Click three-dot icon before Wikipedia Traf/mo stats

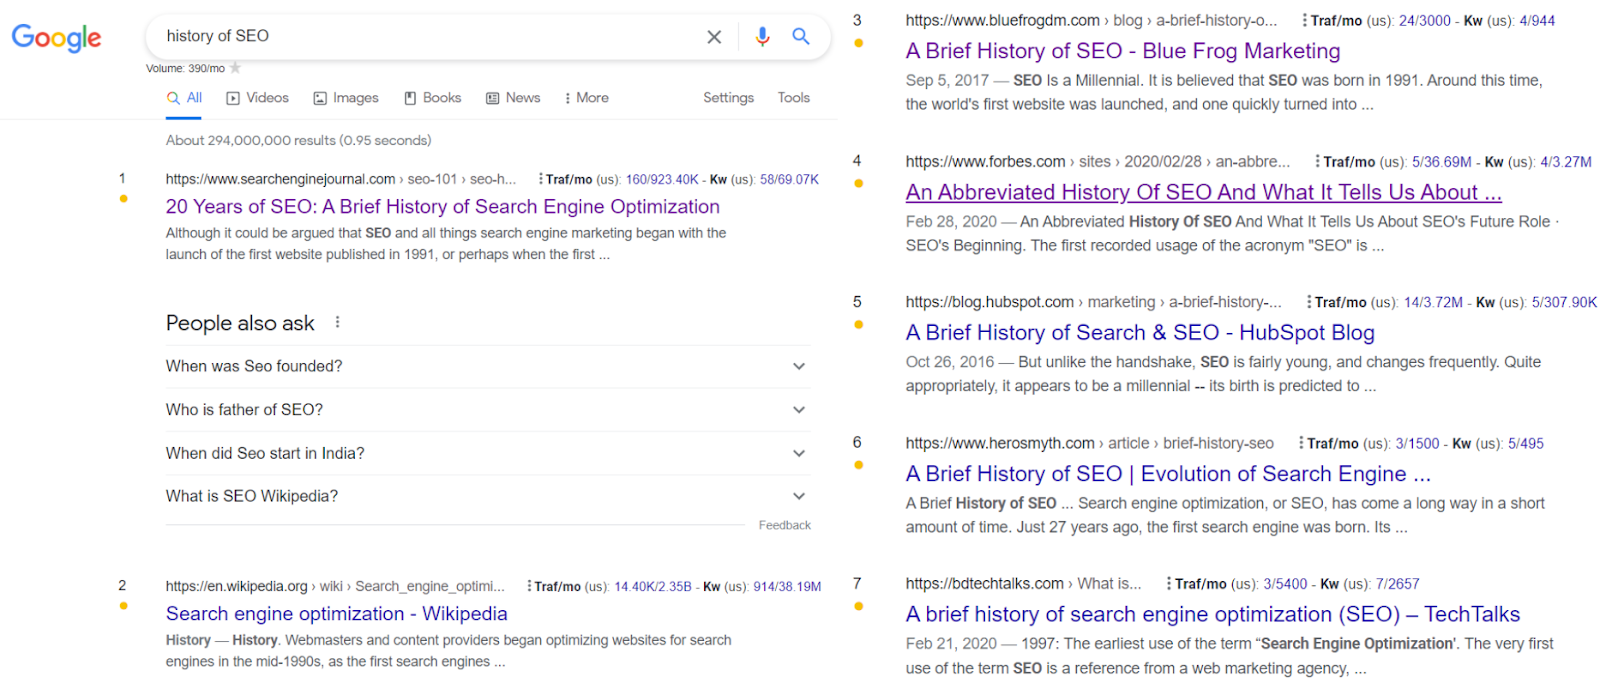(529, 586)
